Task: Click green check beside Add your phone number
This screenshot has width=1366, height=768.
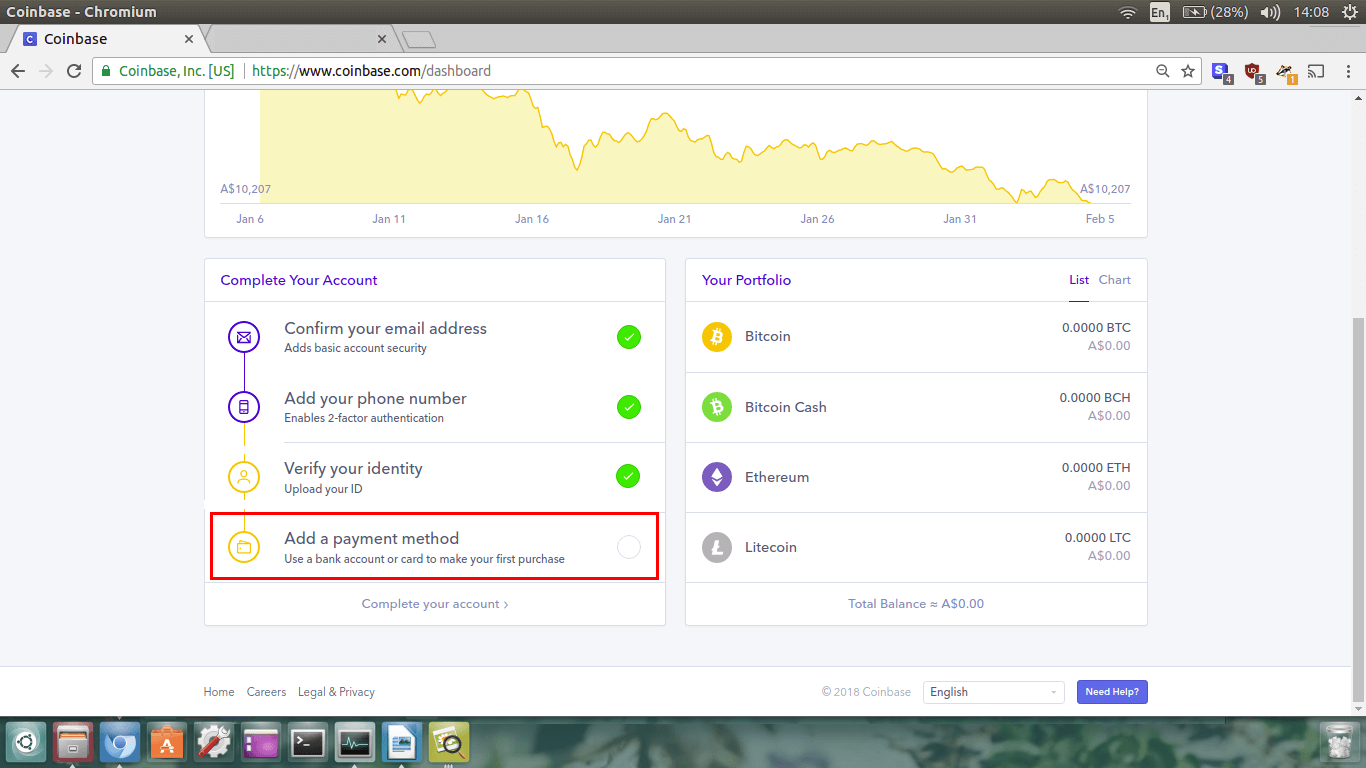Action: pos(628,407)
